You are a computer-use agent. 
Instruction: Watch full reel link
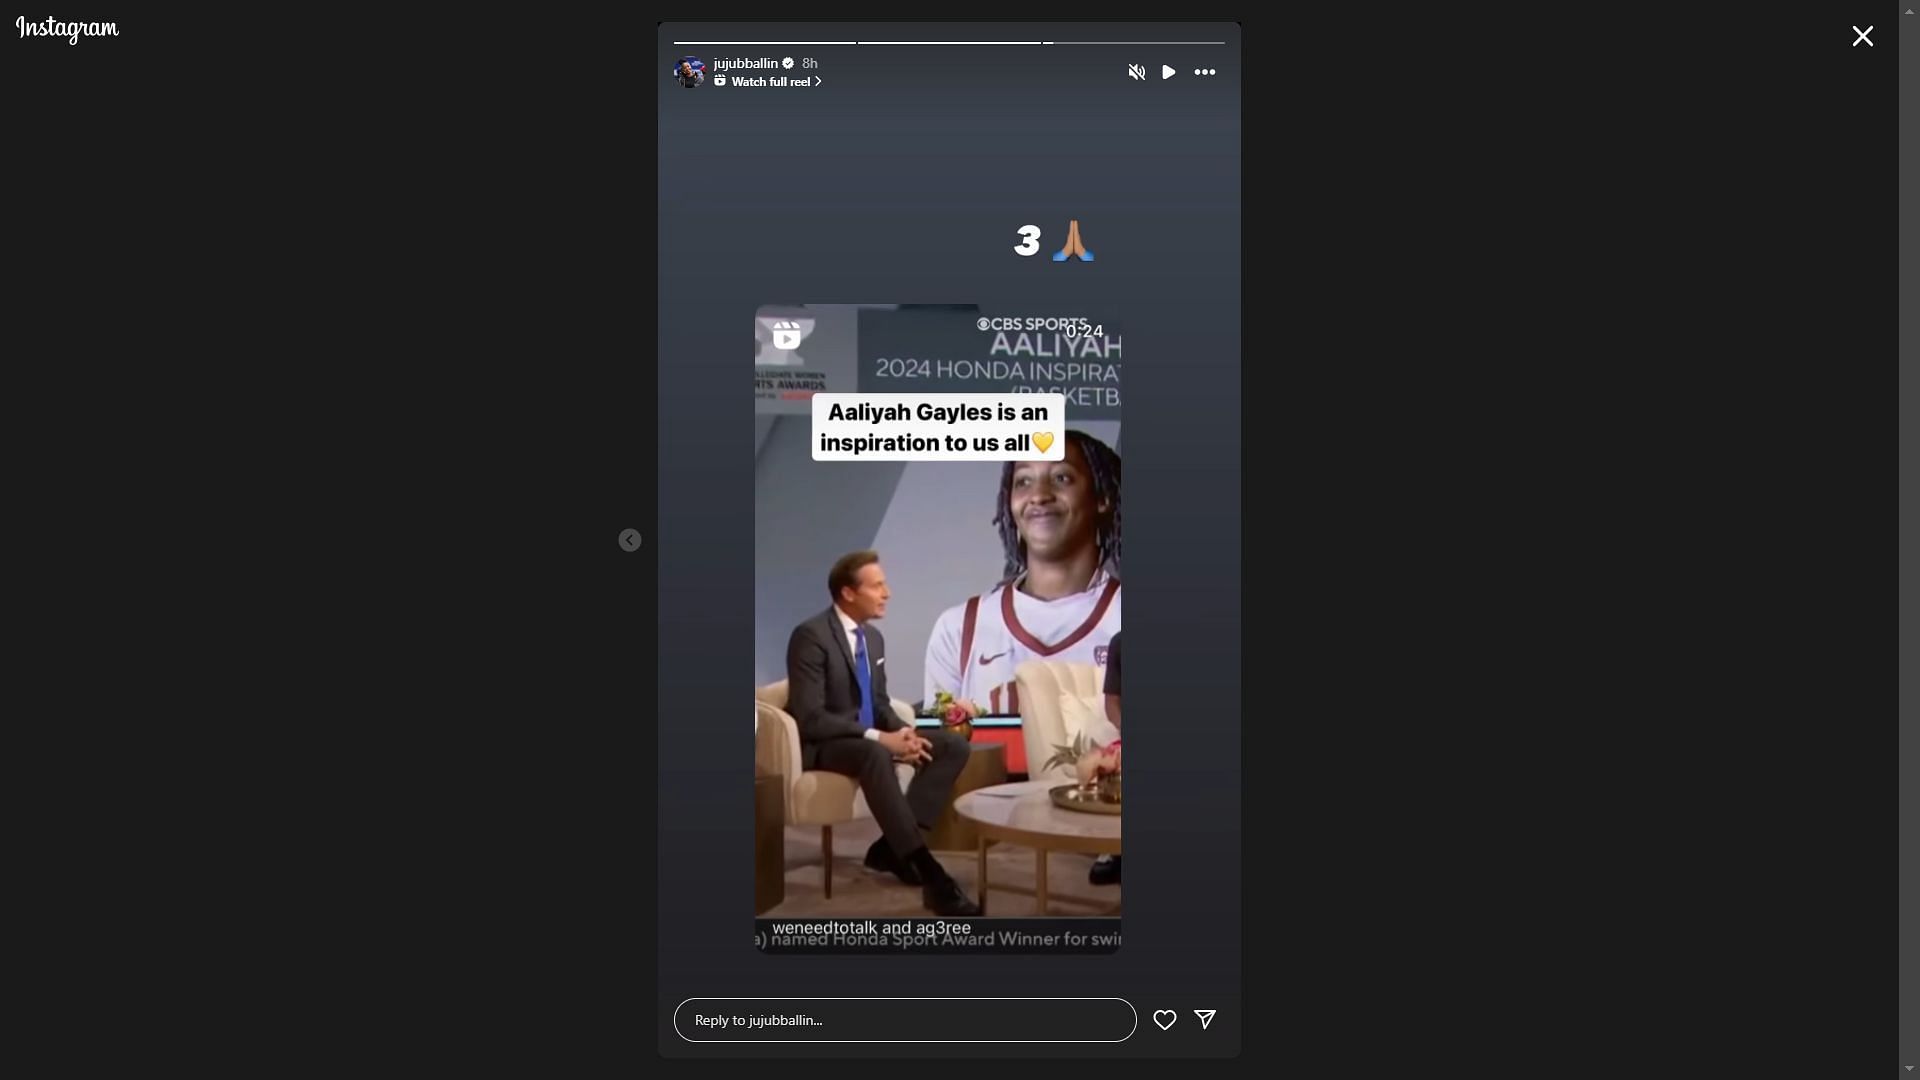767,80
